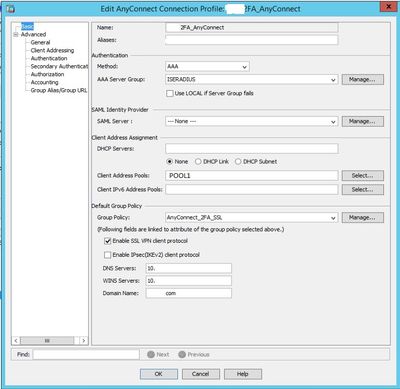This screenshot has width=400, height=389.
Task: Click the Next find arrow icon
Action: click(x=151, y=354)
